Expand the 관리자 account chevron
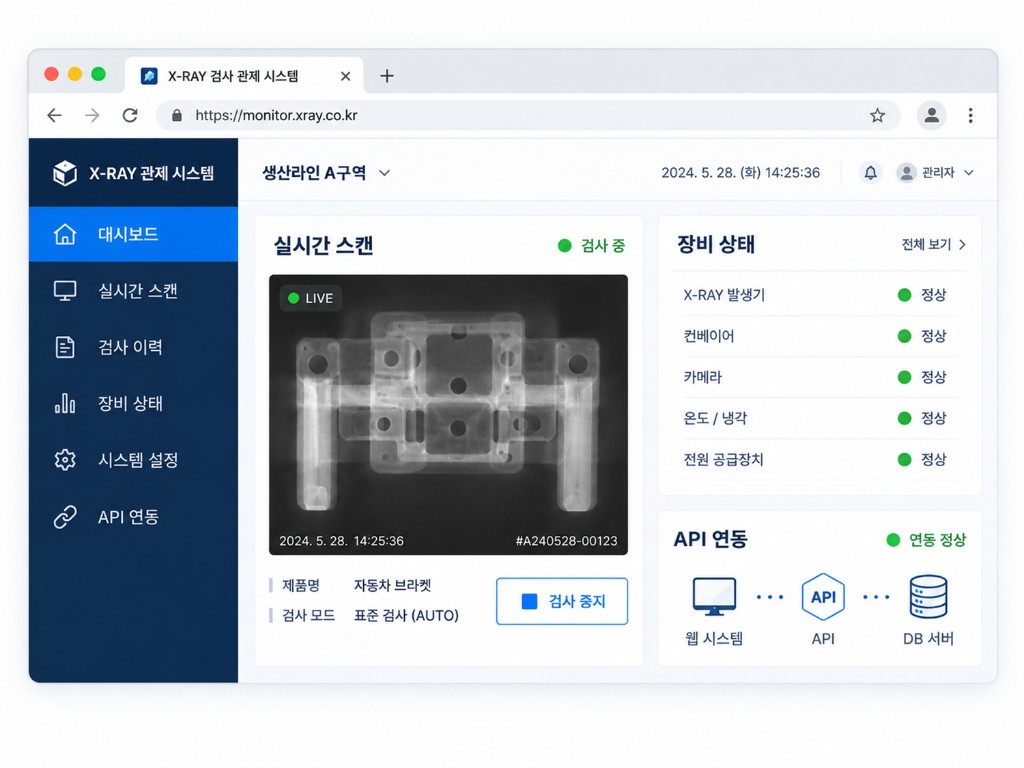 click(x=968, y=173)
